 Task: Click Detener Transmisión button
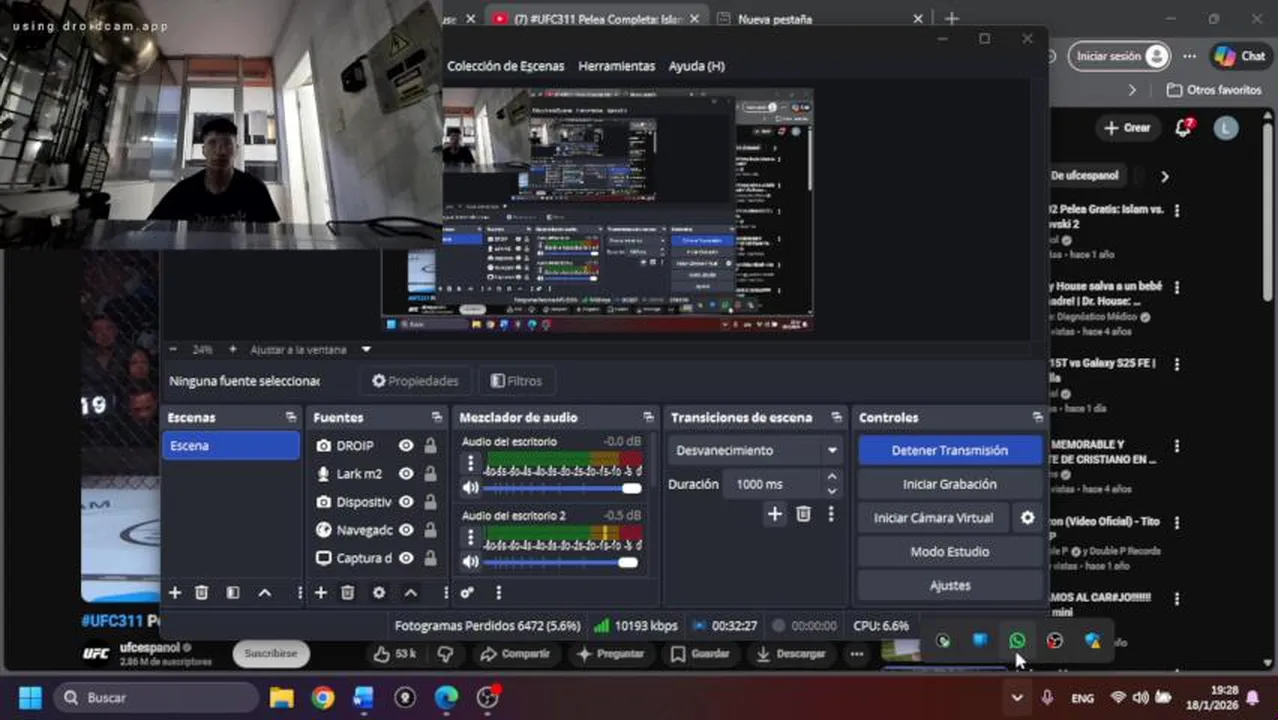coord(950,451)
